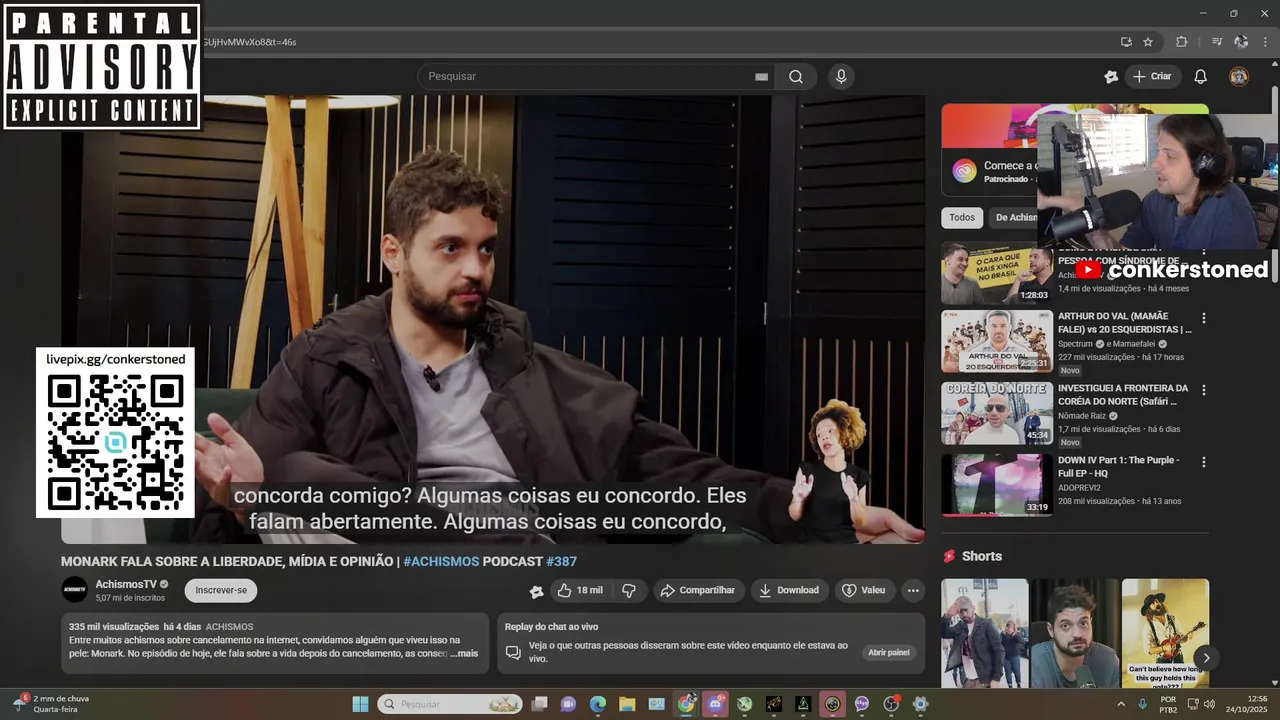The image size is (1280, 720).
Task: Click the Criar button
Action: (x=1152, y=77)
